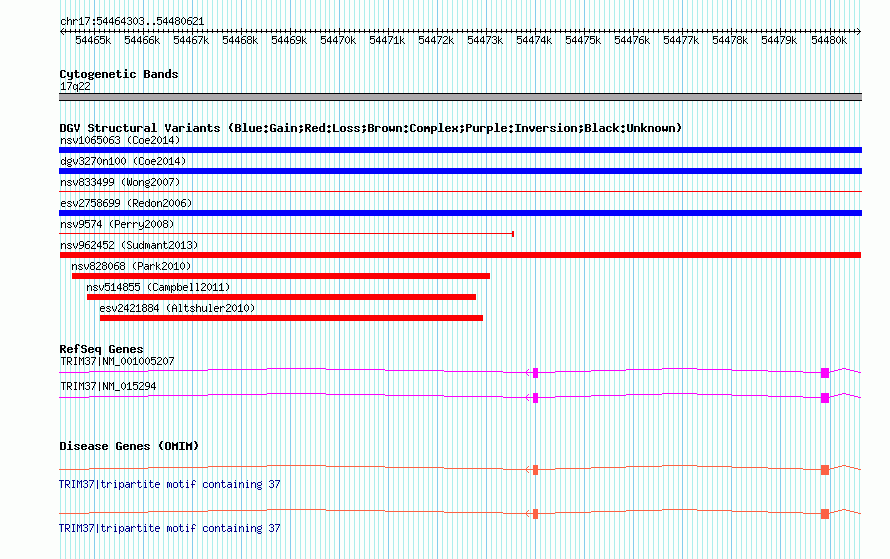Click the 54465k ruler tick label
The image size is (890, 559).
(93, 40)
